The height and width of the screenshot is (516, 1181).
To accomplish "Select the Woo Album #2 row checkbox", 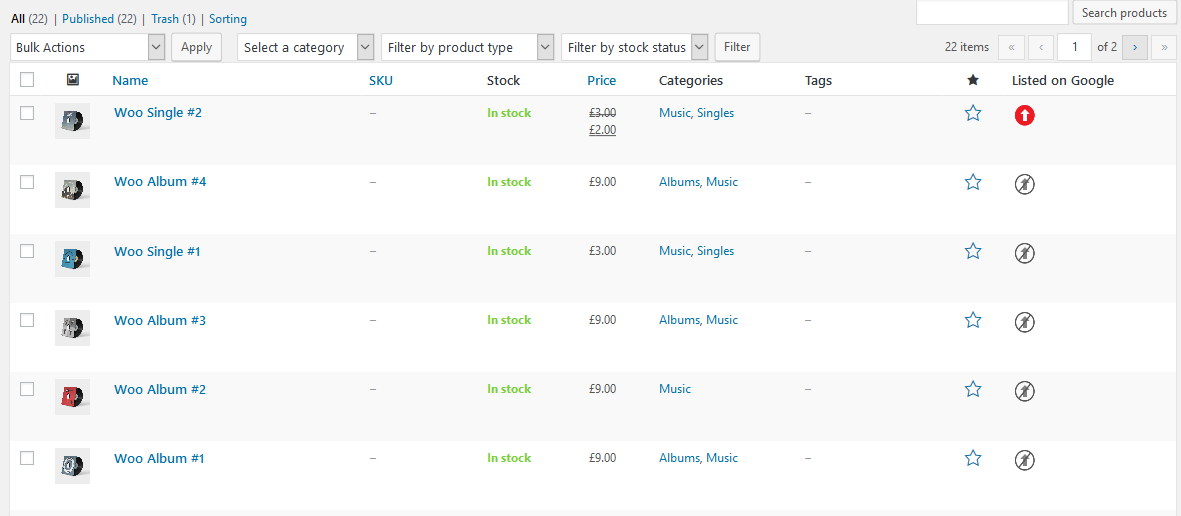I will [x=27, y=389].
